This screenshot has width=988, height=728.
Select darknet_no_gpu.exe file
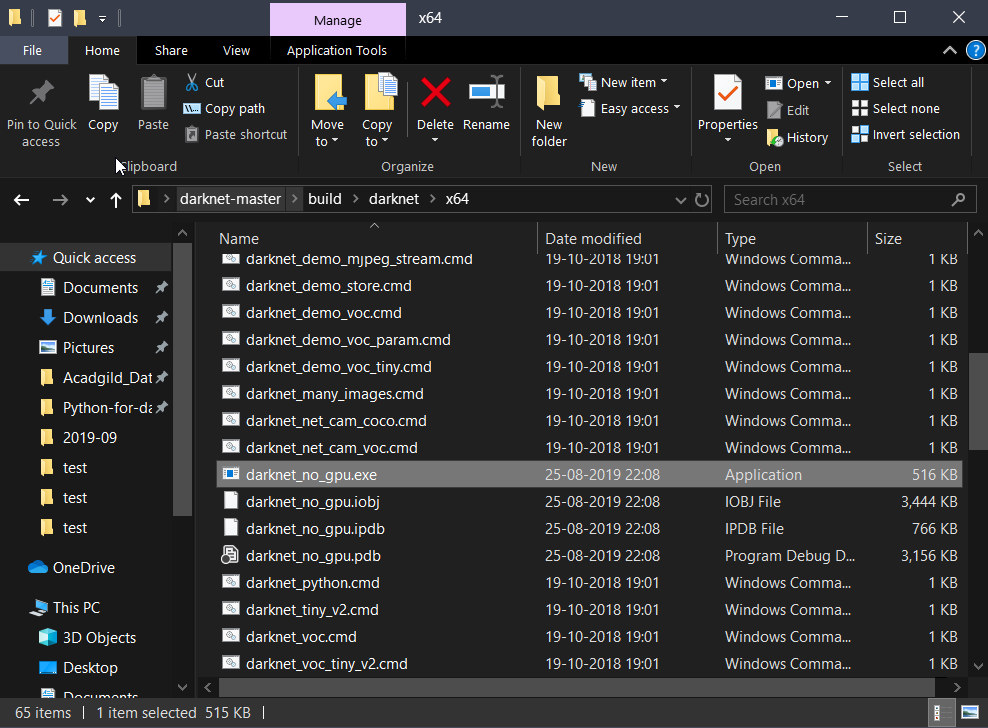point(590,475)
